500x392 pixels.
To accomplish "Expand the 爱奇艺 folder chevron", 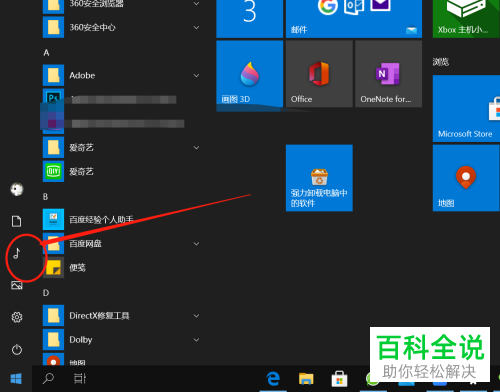I will [197, 147].
